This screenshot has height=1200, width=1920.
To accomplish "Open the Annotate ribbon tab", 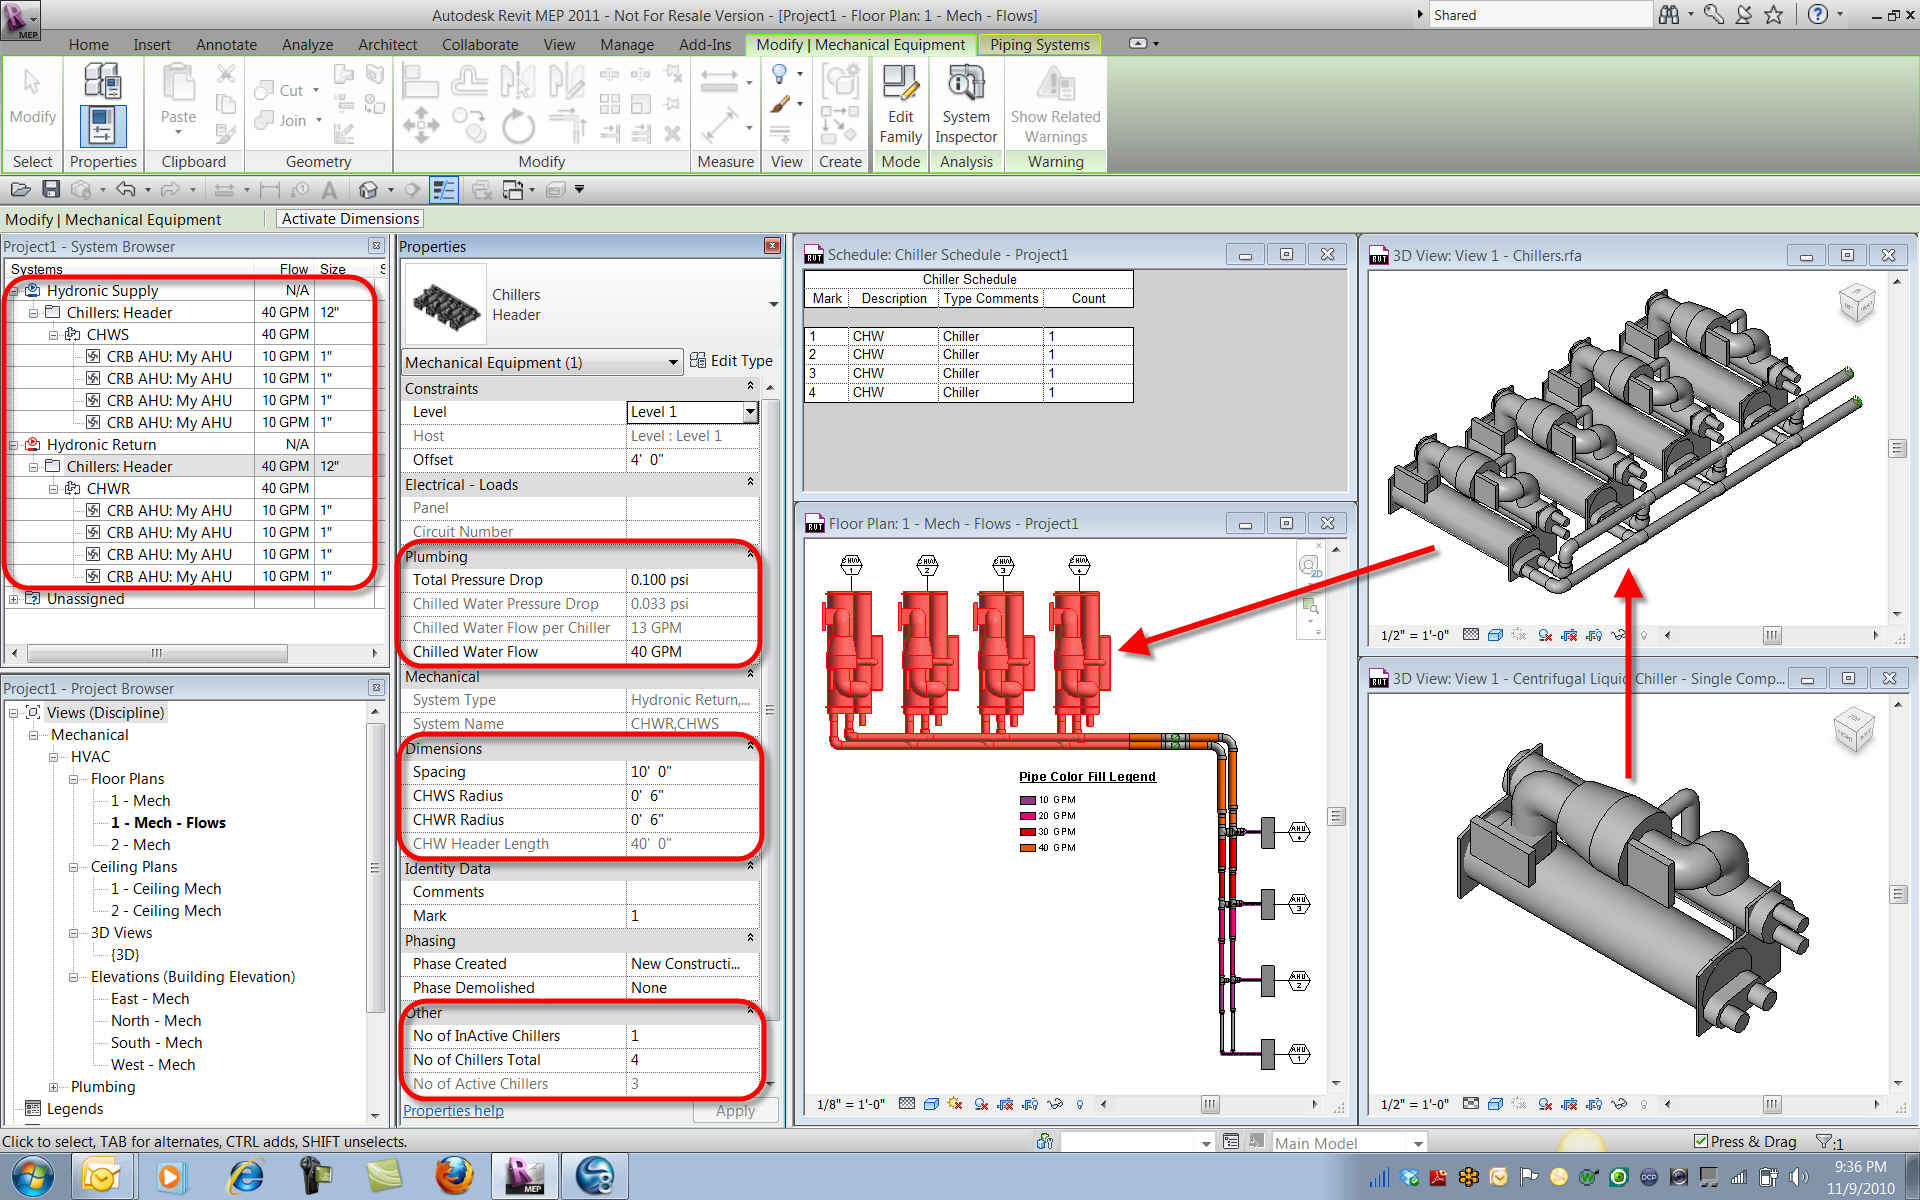I will pos(226,44).
